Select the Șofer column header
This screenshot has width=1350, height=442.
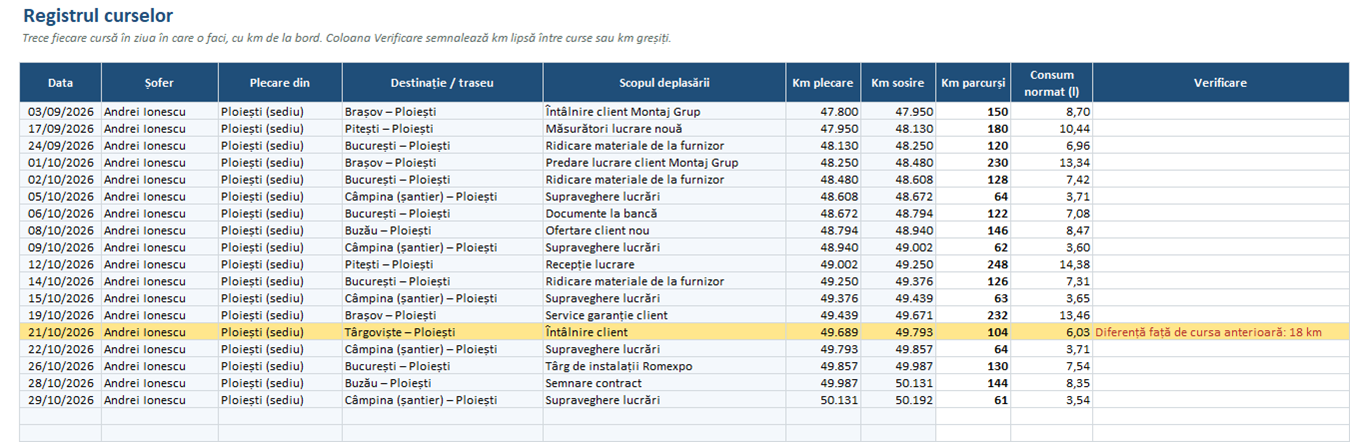[x=159, y=83]
